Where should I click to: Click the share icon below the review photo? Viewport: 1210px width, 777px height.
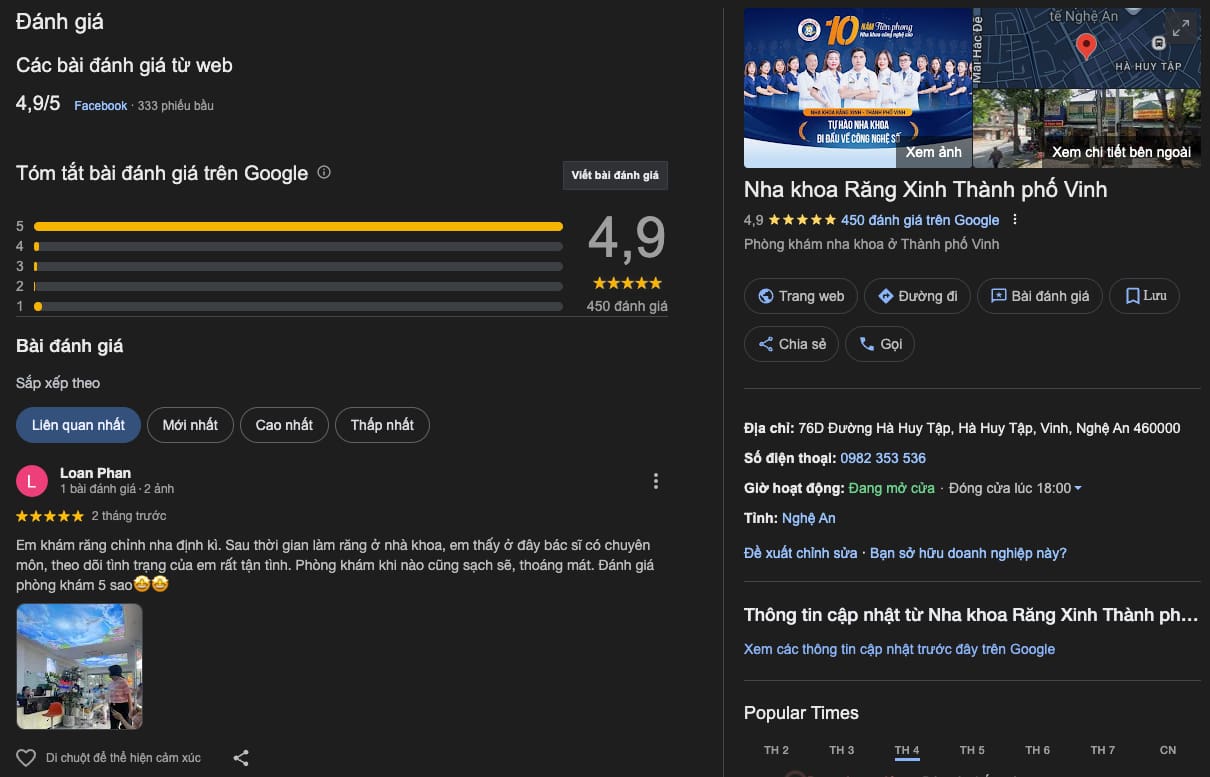[x=241, y=758]
